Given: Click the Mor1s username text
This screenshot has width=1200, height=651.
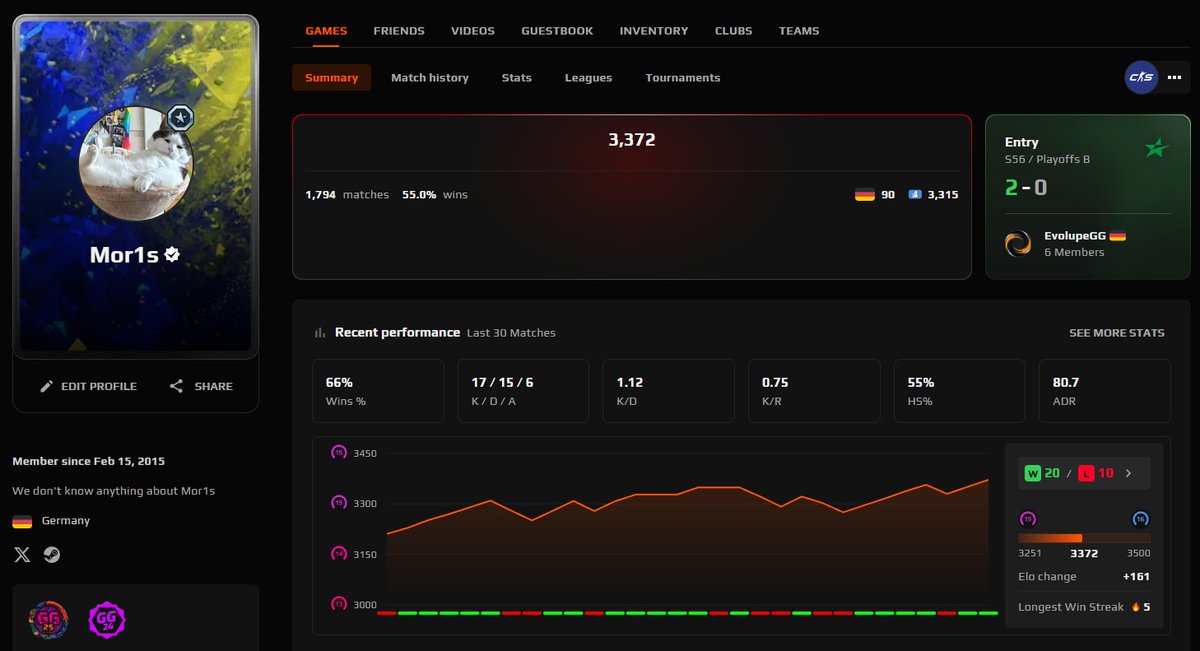Looking at the screenshot, I should pos(124,255).
